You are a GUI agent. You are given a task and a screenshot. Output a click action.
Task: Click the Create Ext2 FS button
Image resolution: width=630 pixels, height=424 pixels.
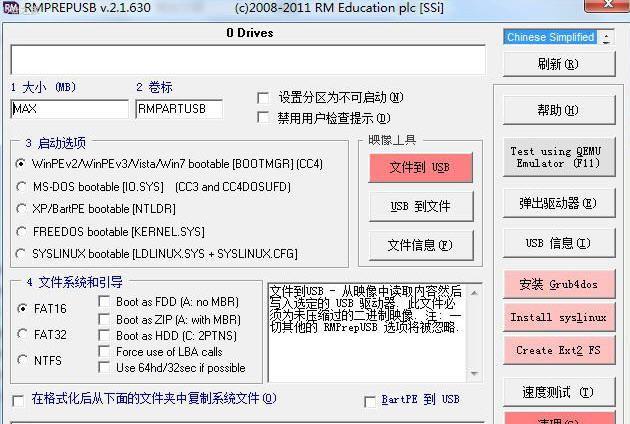coord(559,351)
